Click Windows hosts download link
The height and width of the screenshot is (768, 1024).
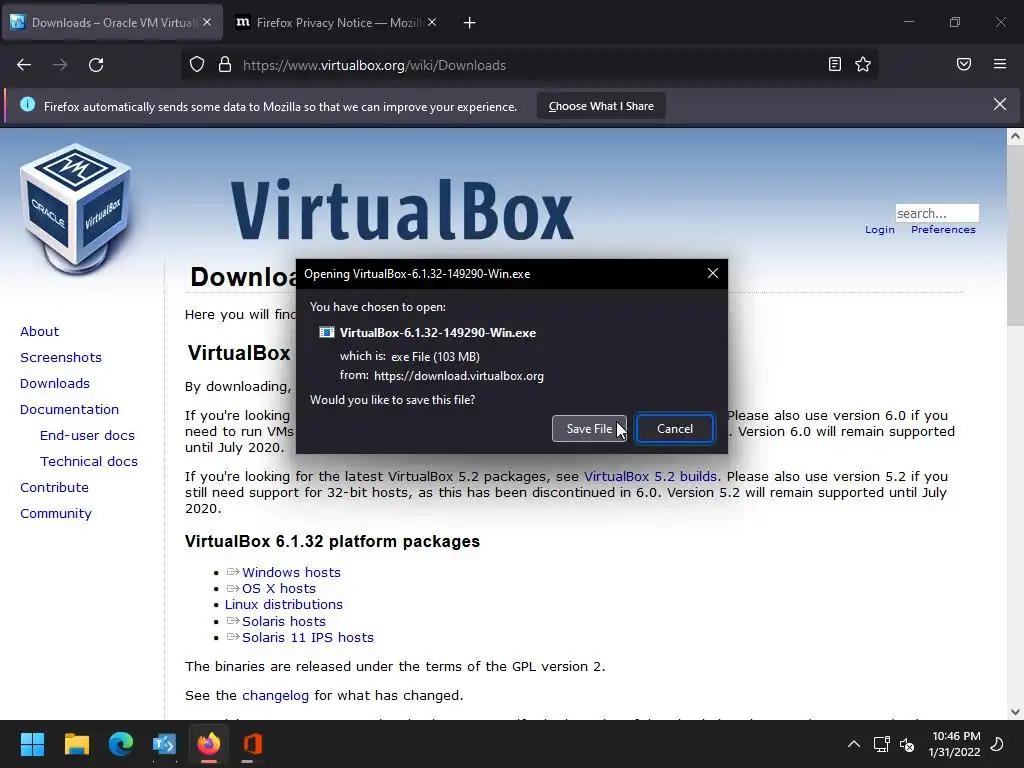coord(291,572)
